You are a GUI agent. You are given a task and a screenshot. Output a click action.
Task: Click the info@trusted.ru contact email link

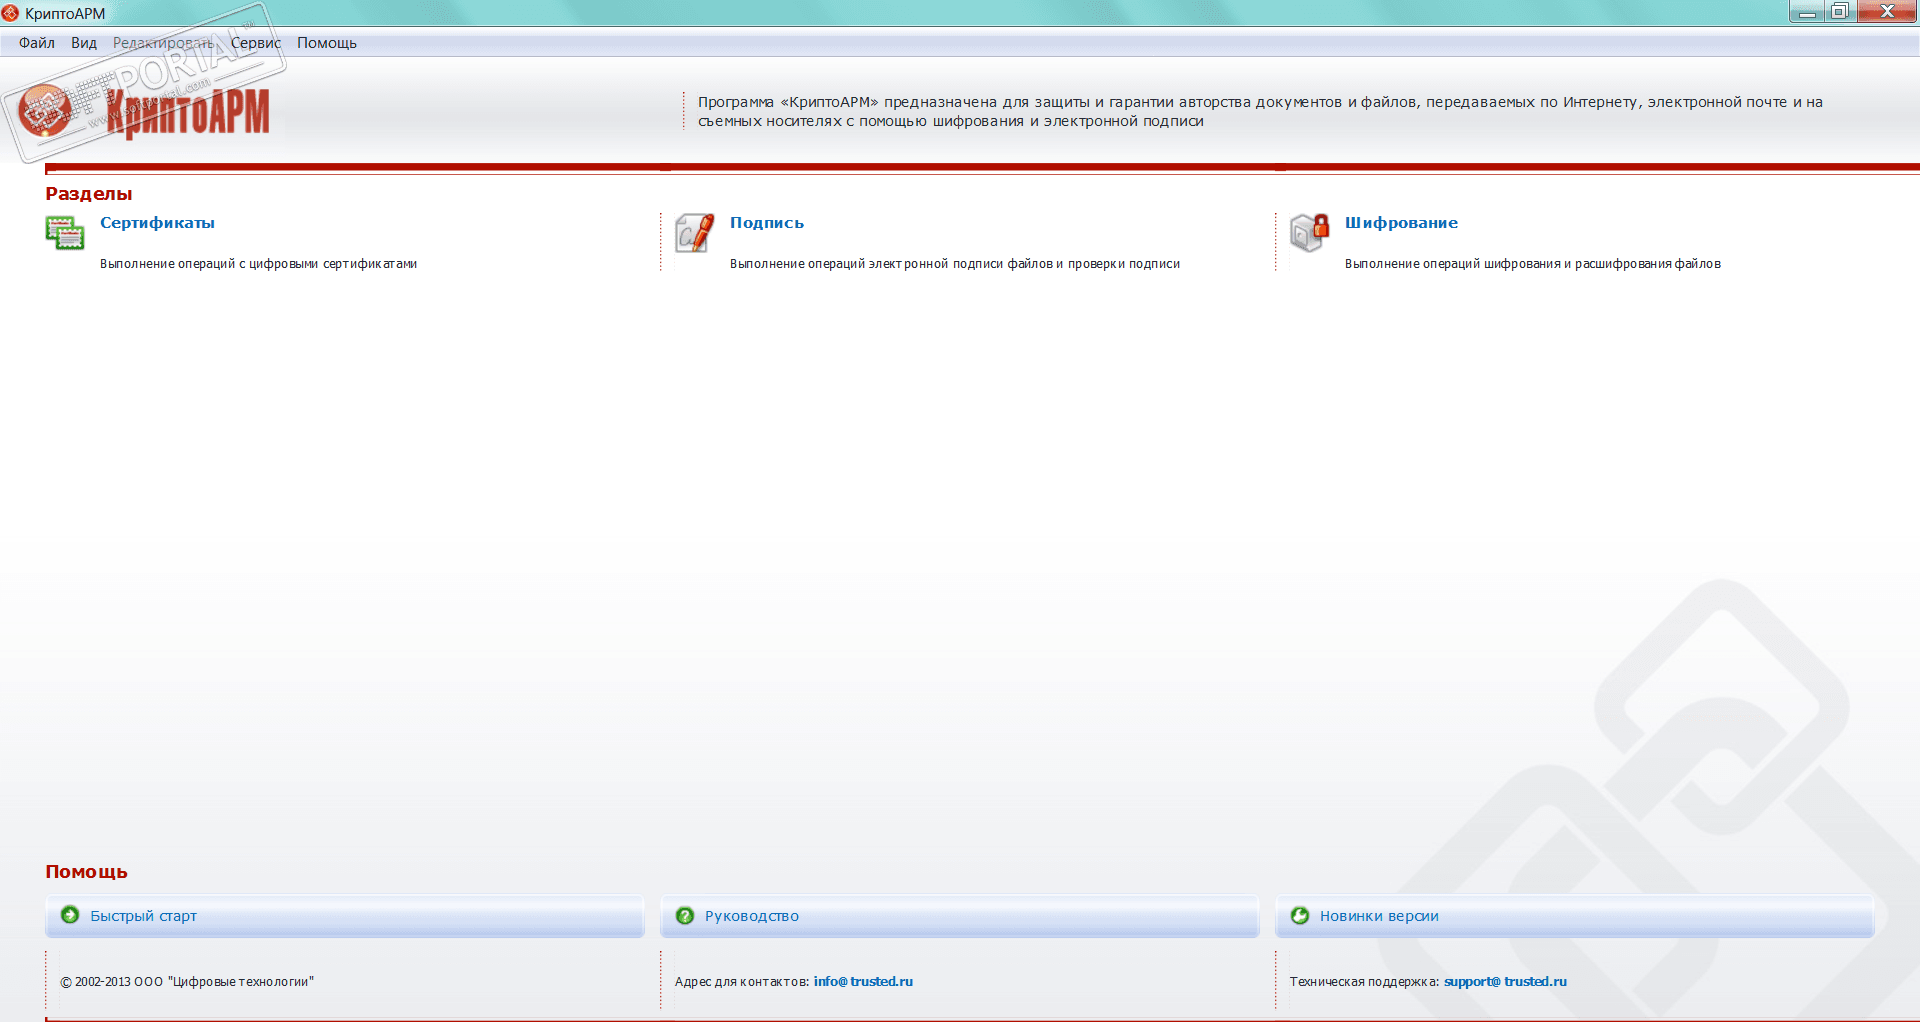tap(863, 982)
